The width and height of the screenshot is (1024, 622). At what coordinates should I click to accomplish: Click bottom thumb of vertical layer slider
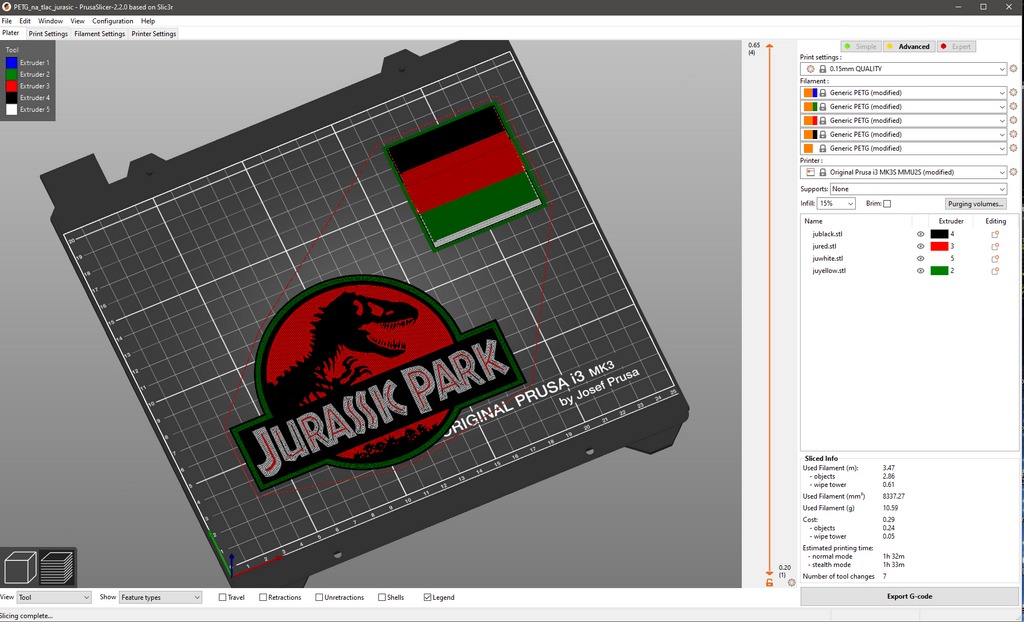coord(769,573)
